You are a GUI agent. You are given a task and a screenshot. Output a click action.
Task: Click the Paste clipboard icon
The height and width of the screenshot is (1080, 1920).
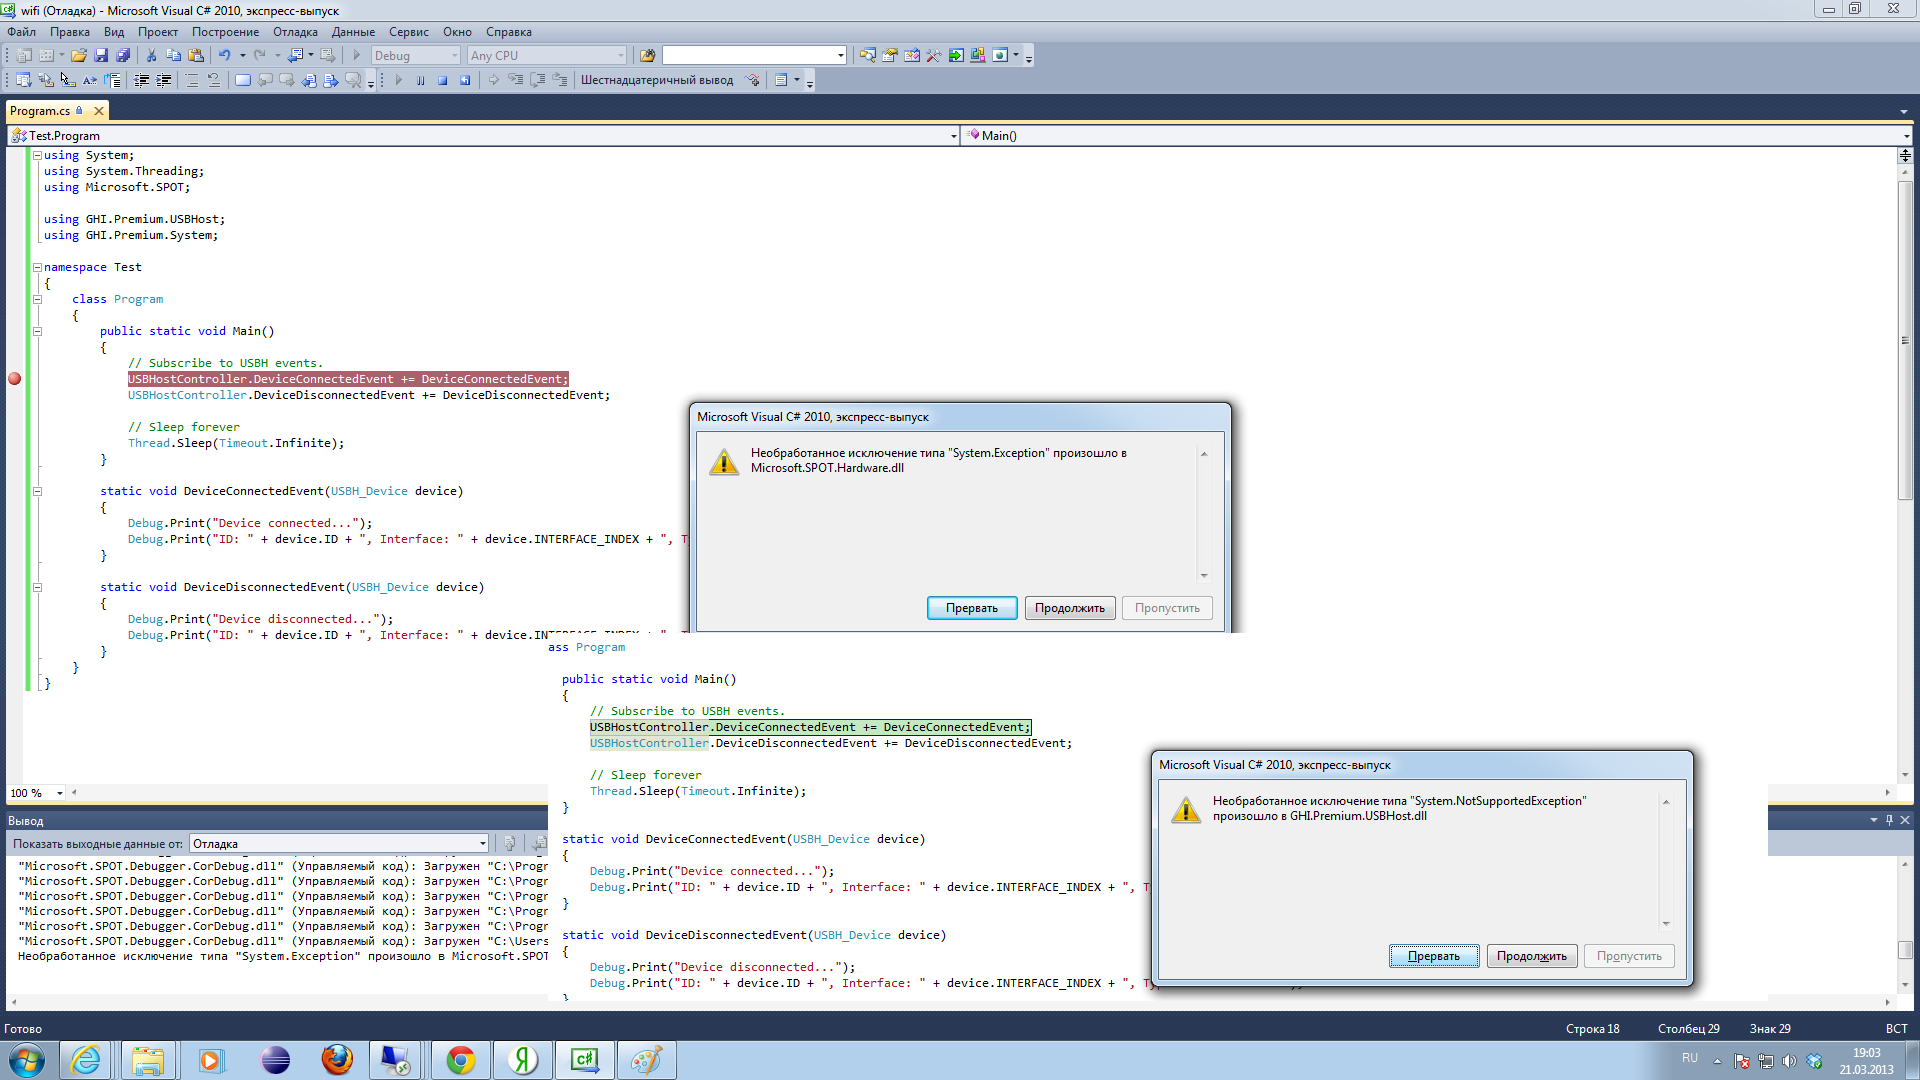(196, 56)
